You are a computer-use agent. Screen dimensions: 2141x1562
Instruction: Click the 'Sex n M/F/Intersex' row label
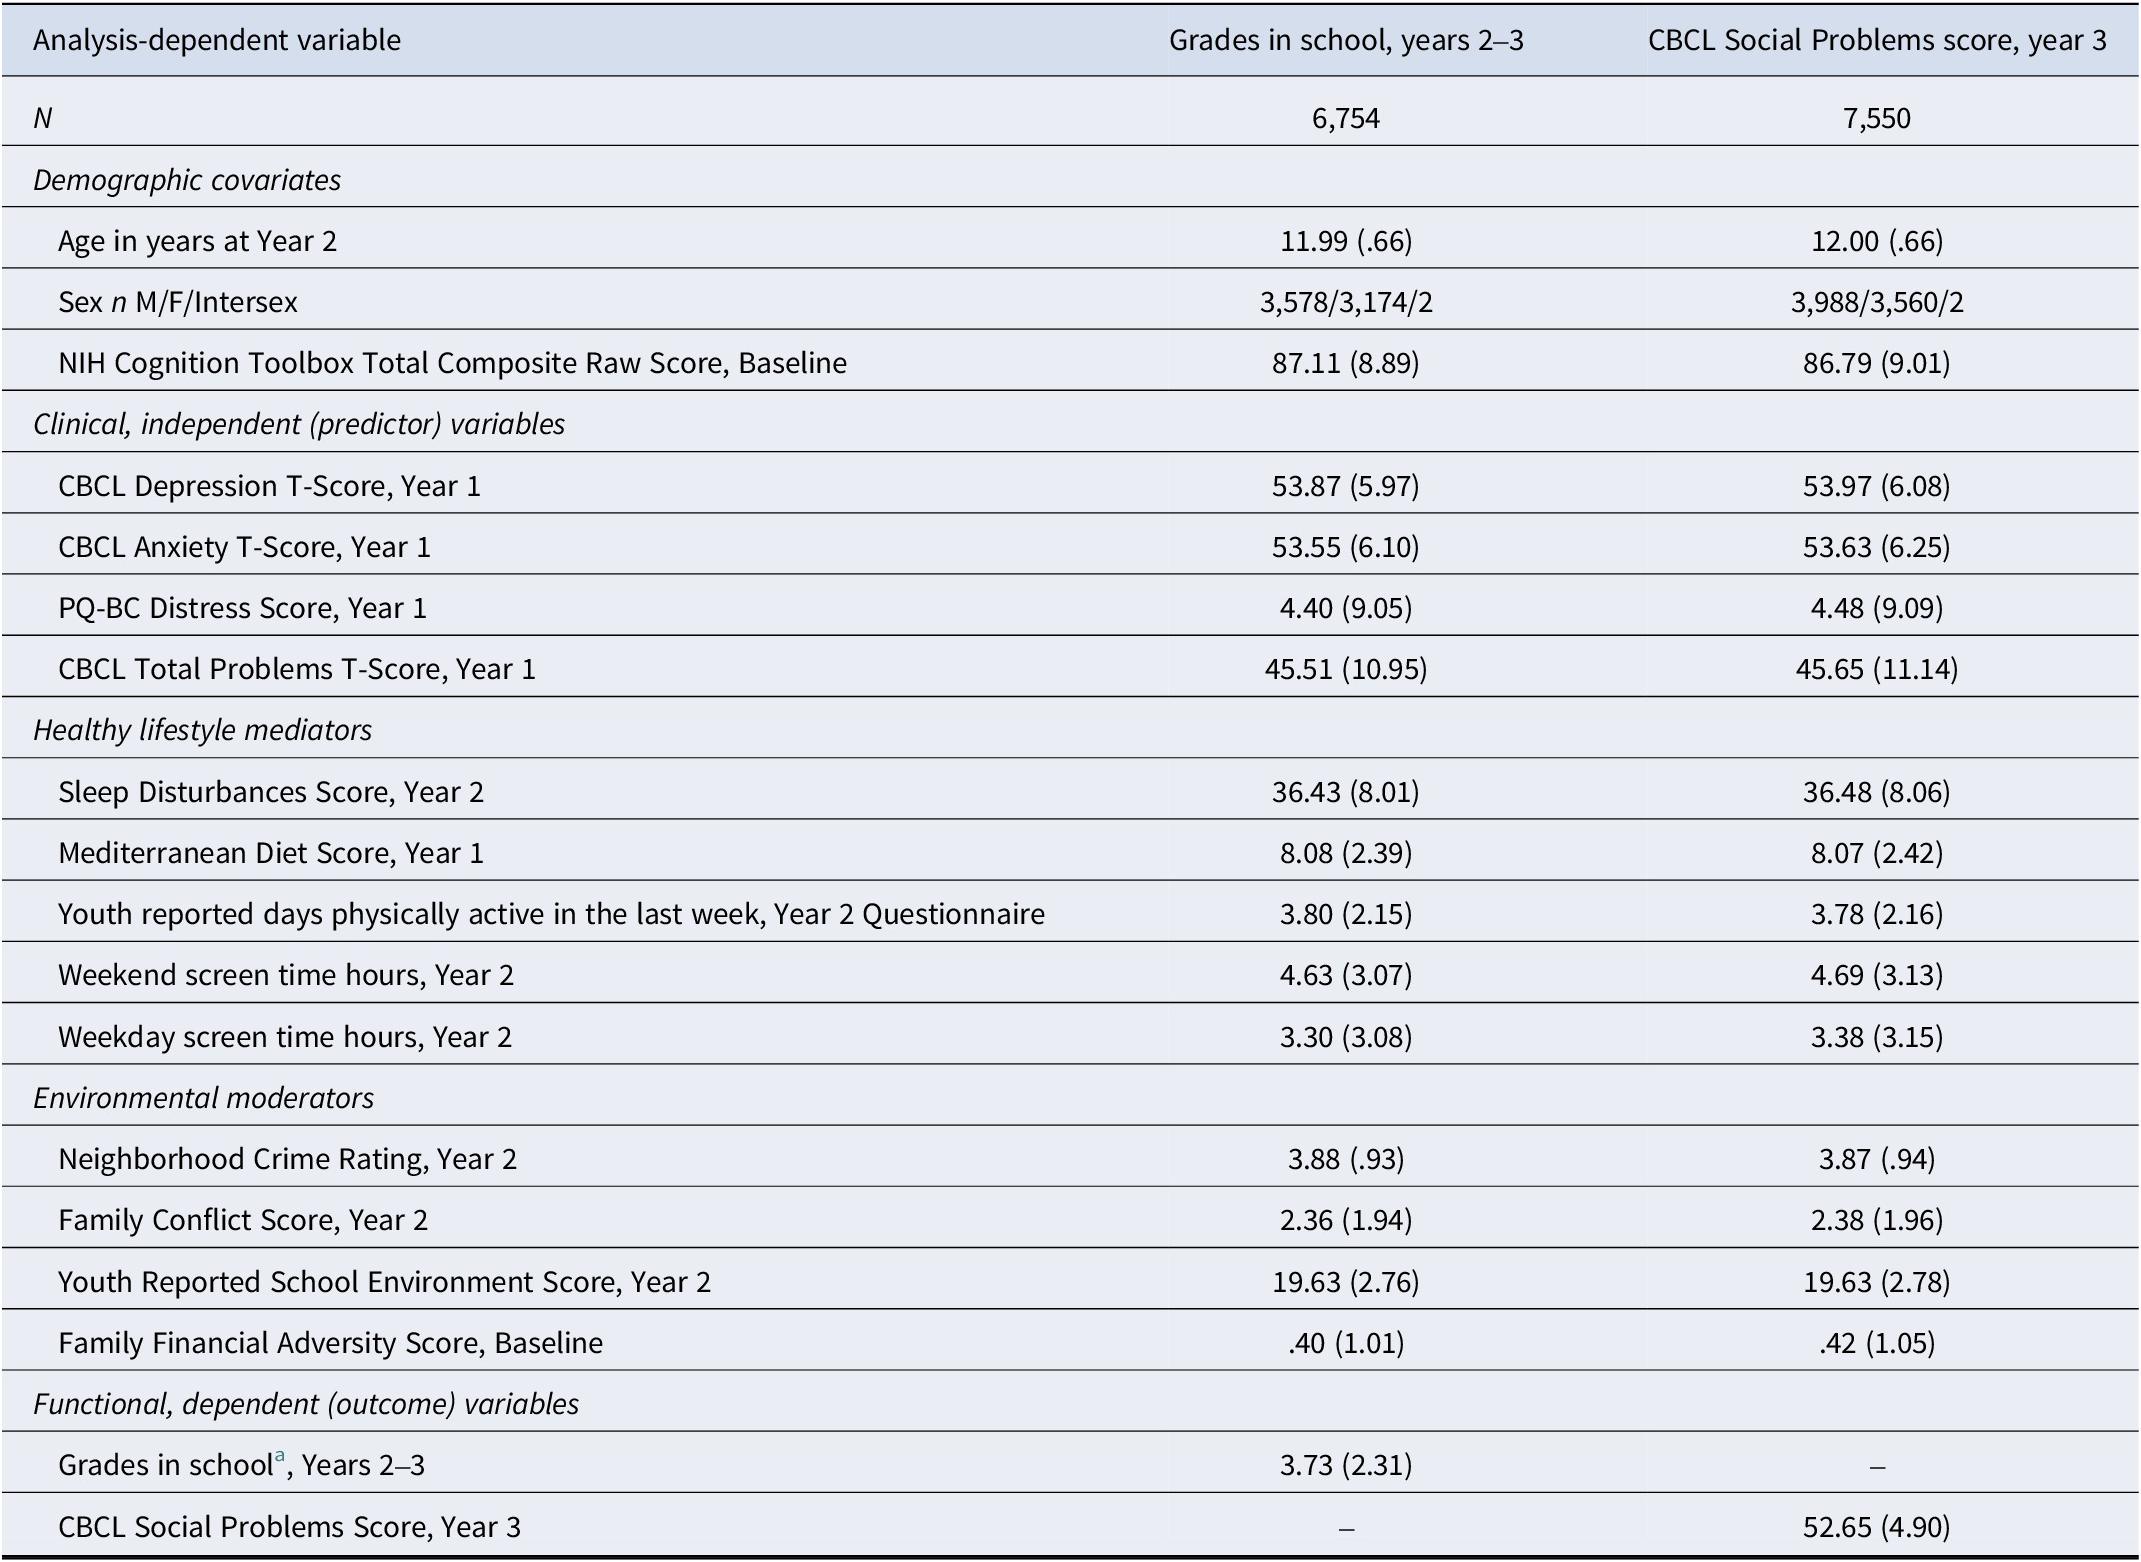[178, 302]
